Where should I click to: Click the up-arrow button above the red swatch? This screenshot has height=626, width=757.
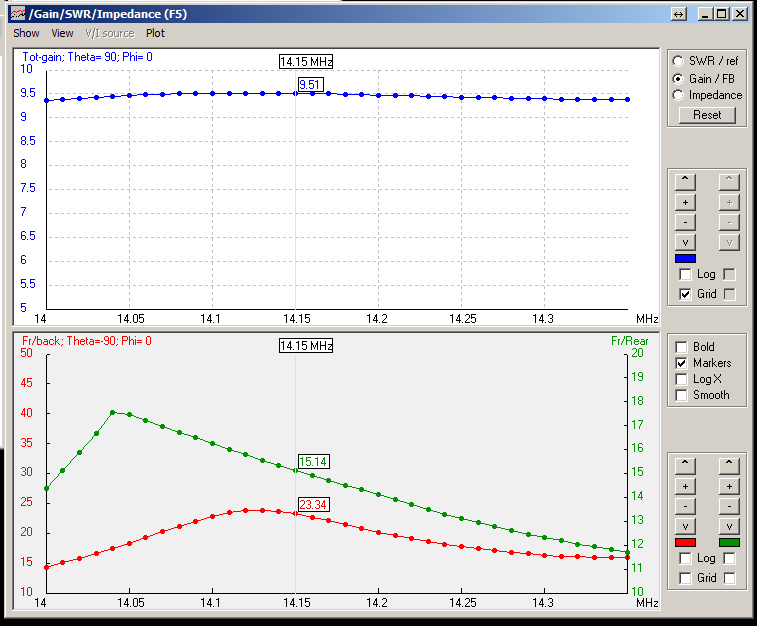(685, 465)
